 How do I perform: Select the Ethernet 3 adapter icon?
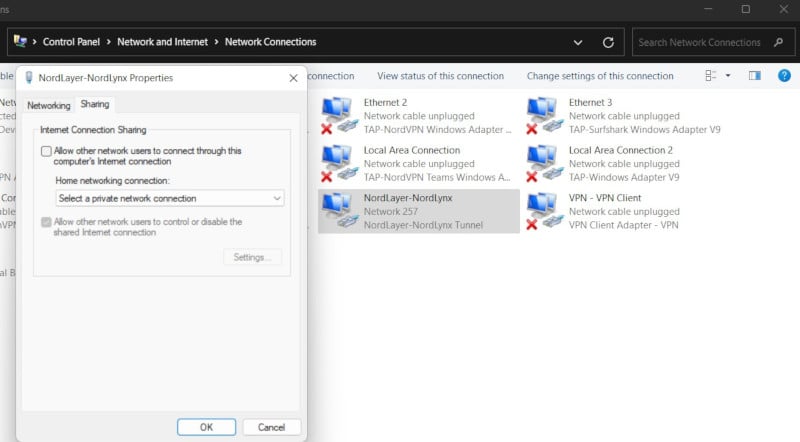[x=544, y=116]
